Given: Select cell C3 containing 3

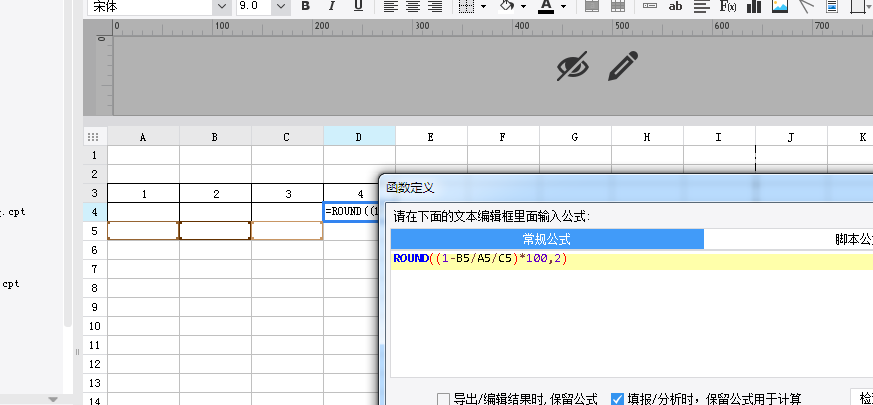Looking at the screenshot, I should [287, 193].
